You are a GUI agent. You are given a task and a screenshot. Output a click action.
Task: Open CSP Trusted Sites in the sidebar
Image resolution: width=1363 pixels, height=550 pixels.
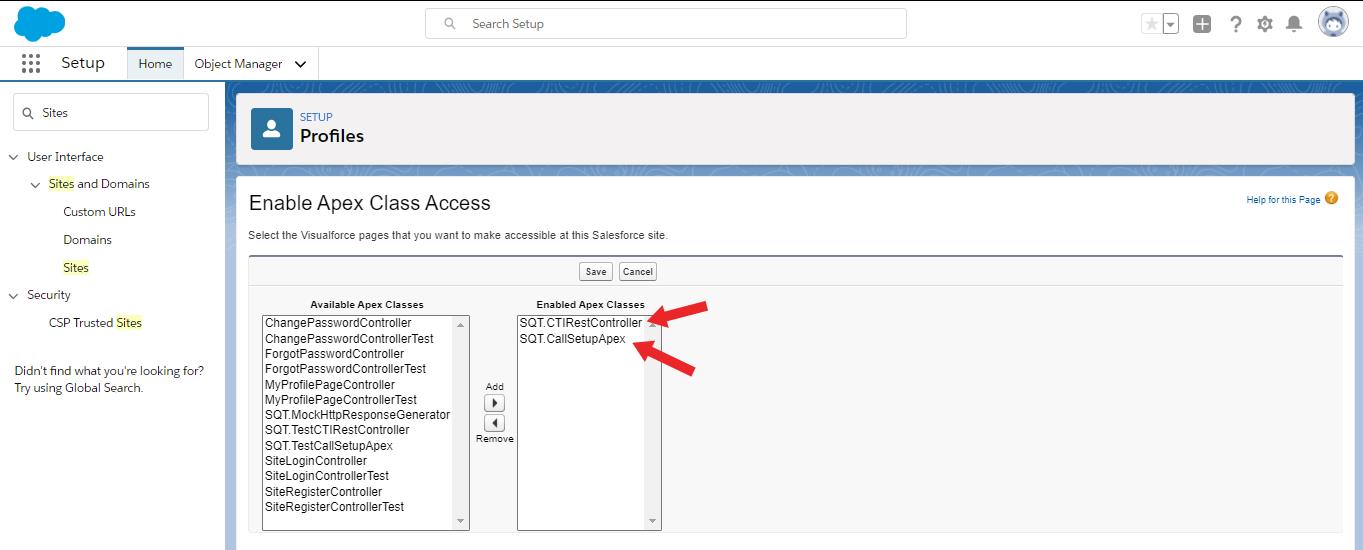[95, 322]
